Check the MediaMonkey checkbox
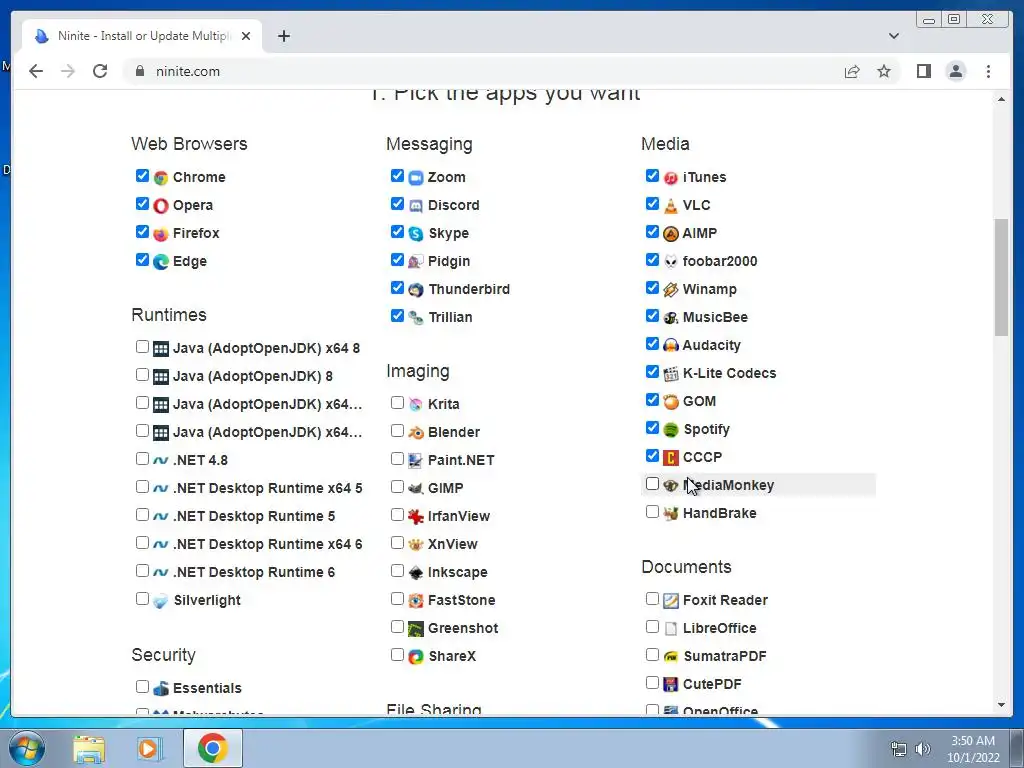This screenshot has height=768, width=1024. 652,484
